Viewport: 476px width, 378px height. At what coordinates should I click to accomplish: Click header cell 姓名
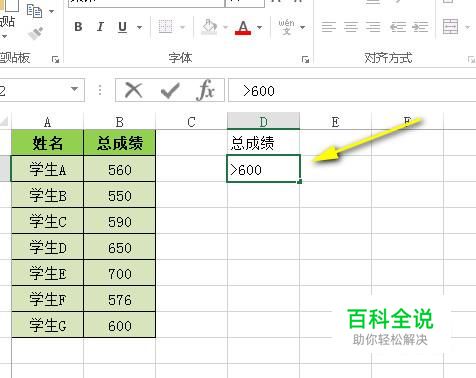47,143
